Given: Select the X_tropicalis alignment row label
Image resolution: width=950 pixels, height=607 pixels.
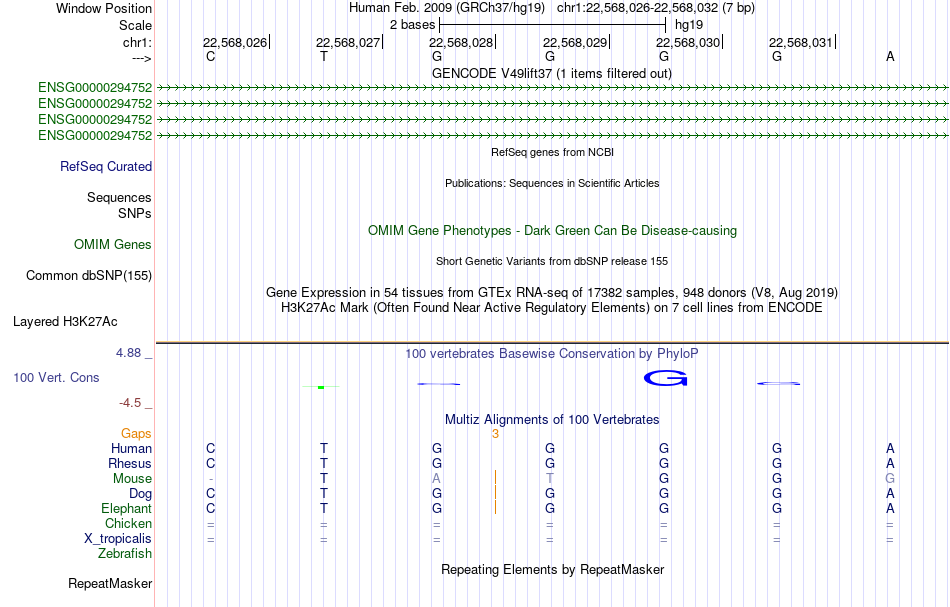Looking at the screenshot, I should (118, 539).
